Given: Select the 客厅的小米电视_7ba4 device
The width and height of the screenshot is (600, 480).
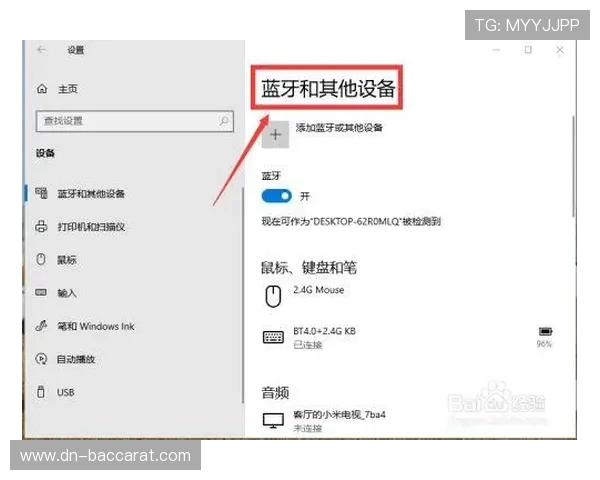Looking at the screenshot, I should [x=339, y=415].
